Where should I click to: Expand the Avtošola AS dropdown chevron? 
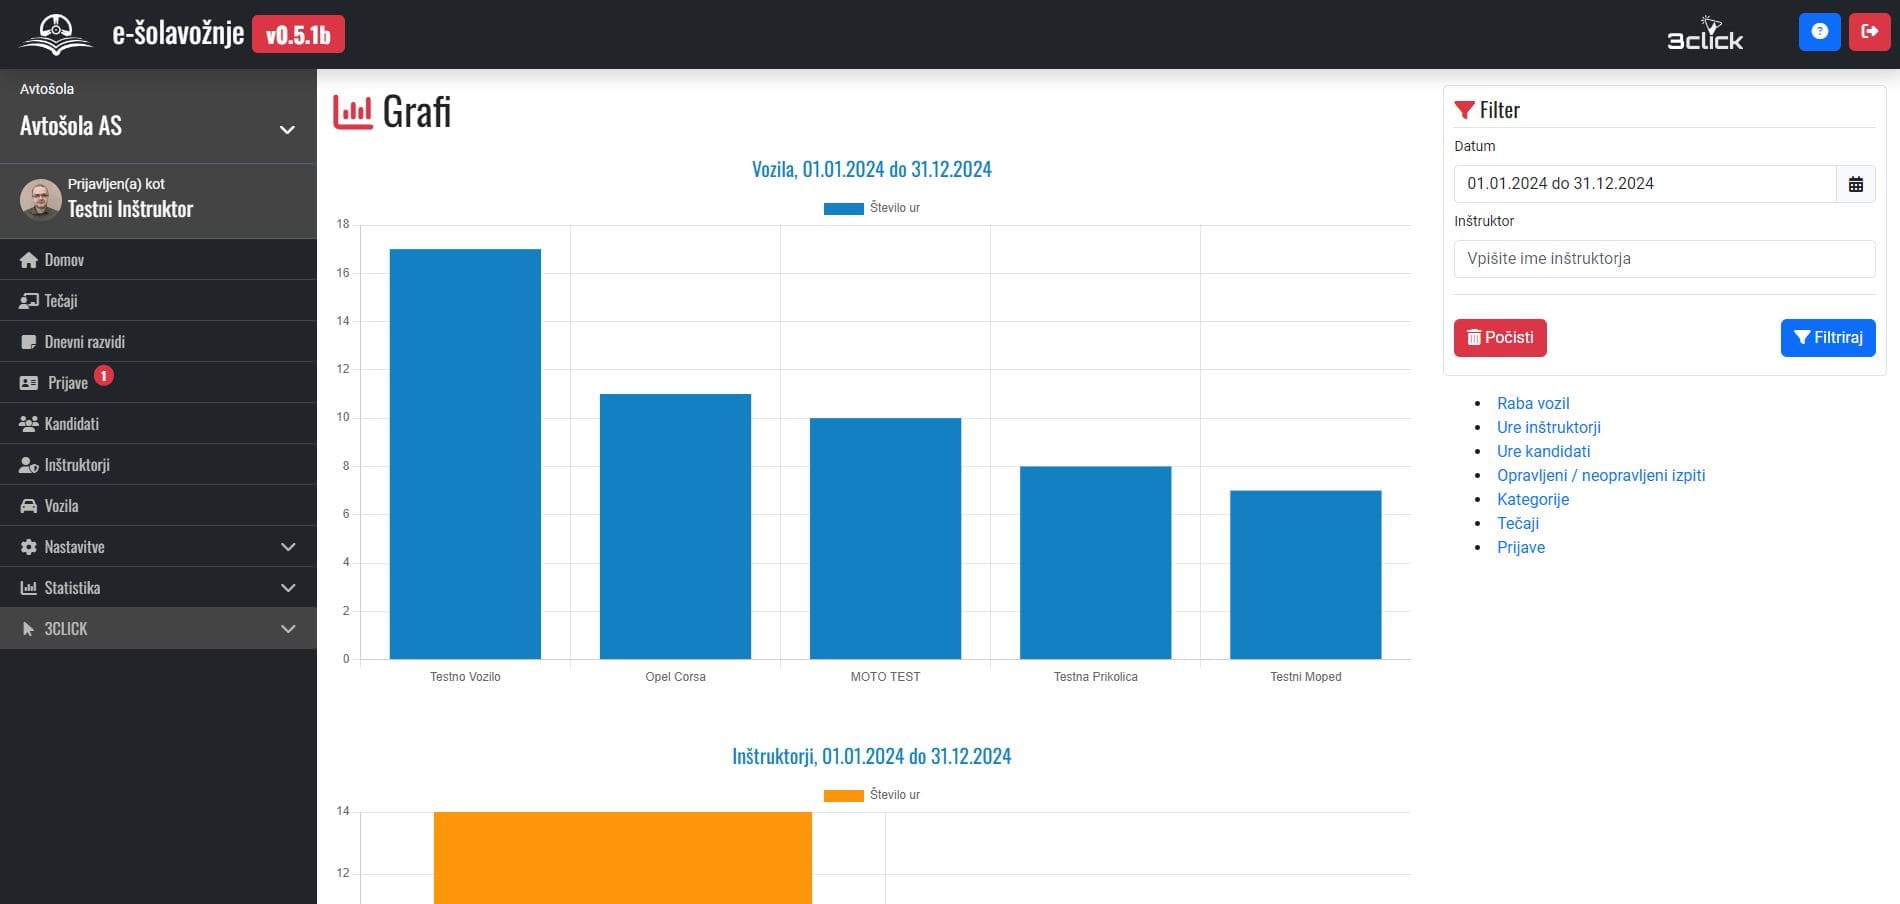tap(287, 130)
